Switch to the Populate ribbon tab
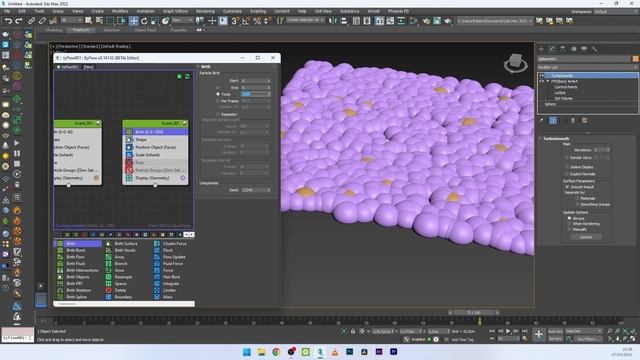The width and height of the screenshot is (640, 360). 178,30
